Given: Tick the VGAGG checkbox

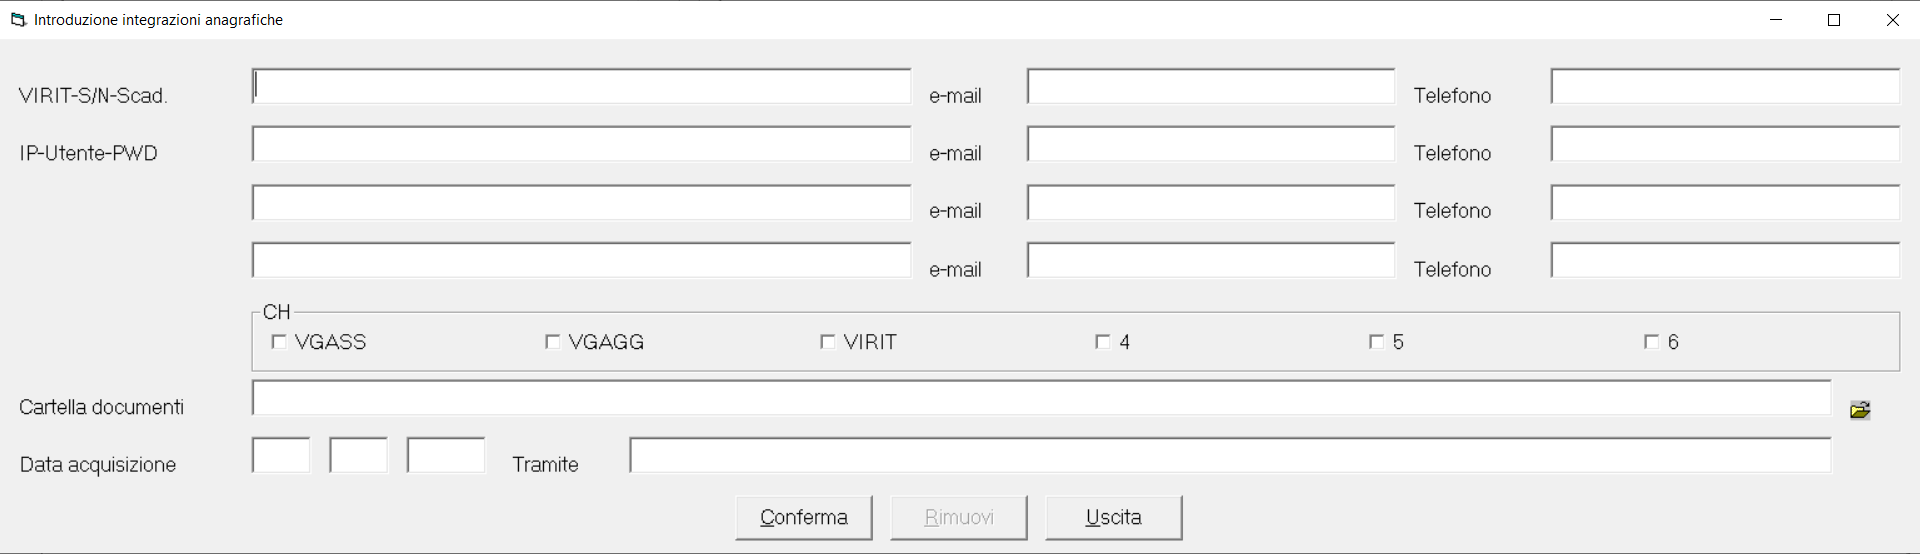Looking at the screenshot, I should [552, 342].
